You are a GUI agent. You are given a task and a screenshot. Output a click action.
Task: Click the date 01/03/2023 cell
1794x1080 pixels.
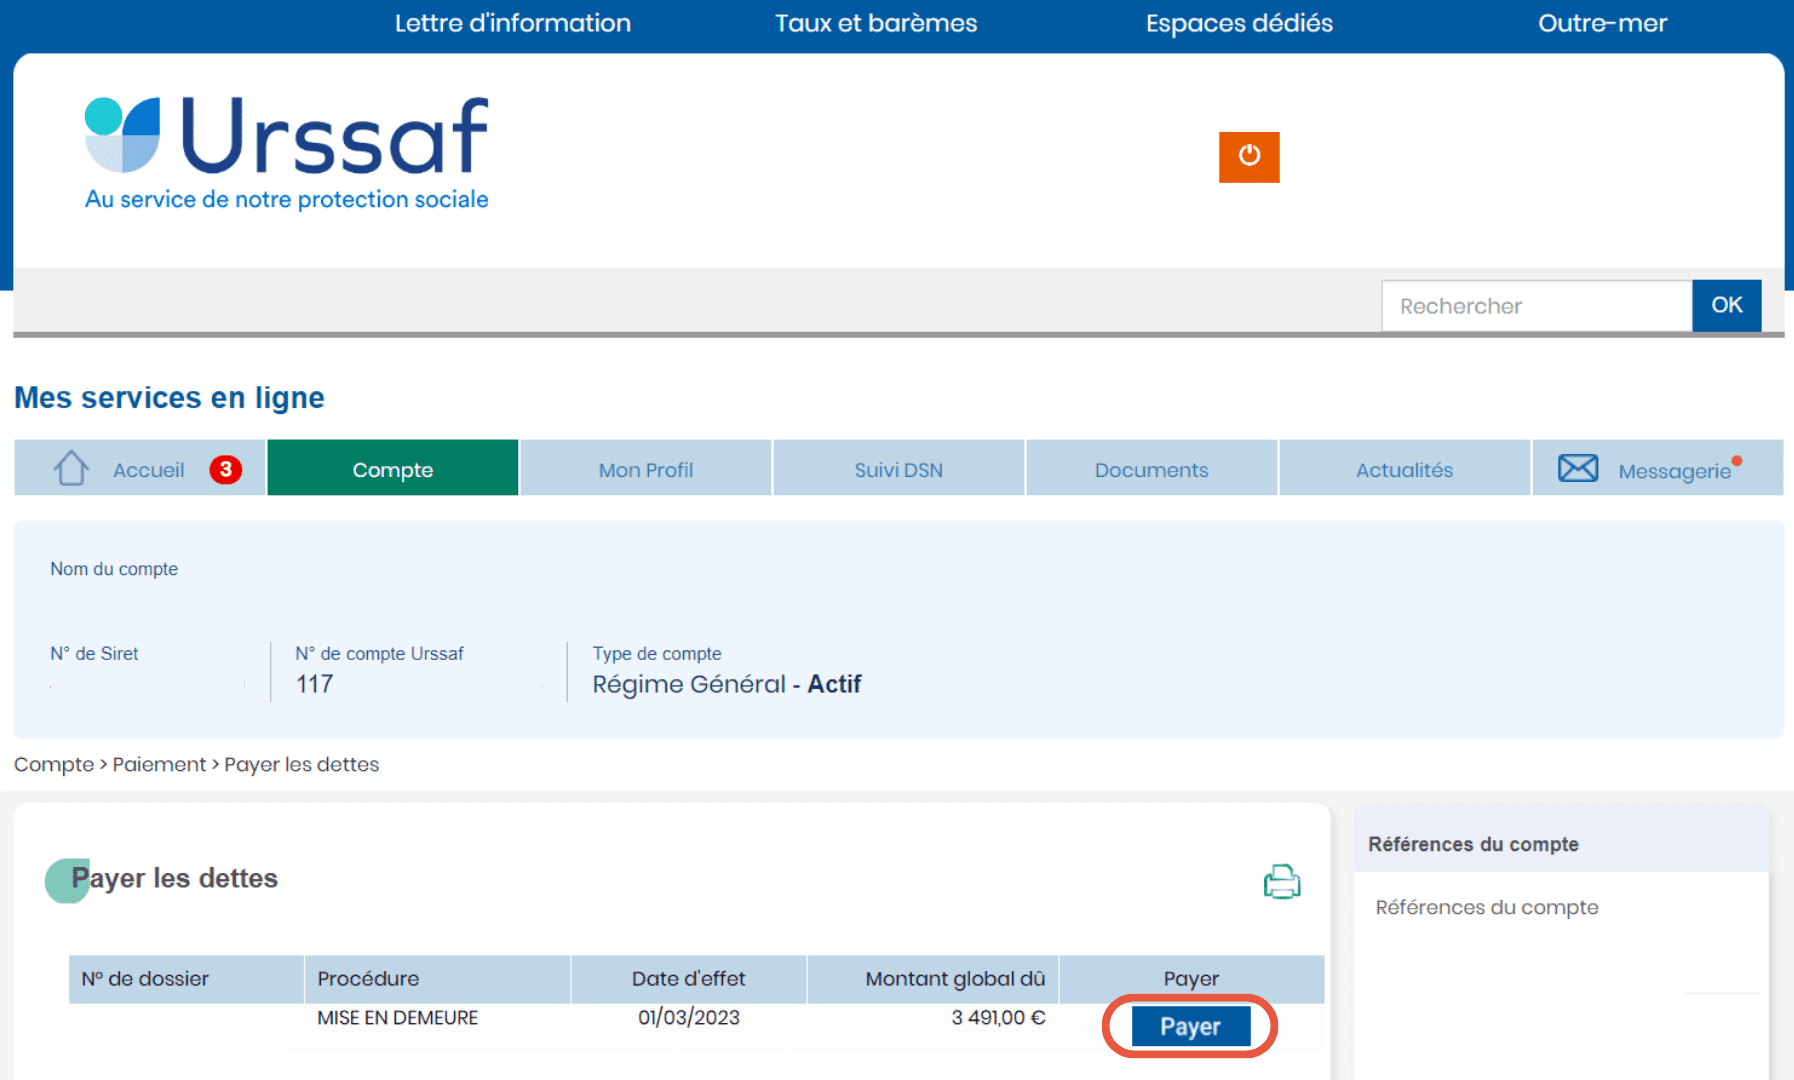689,1018
